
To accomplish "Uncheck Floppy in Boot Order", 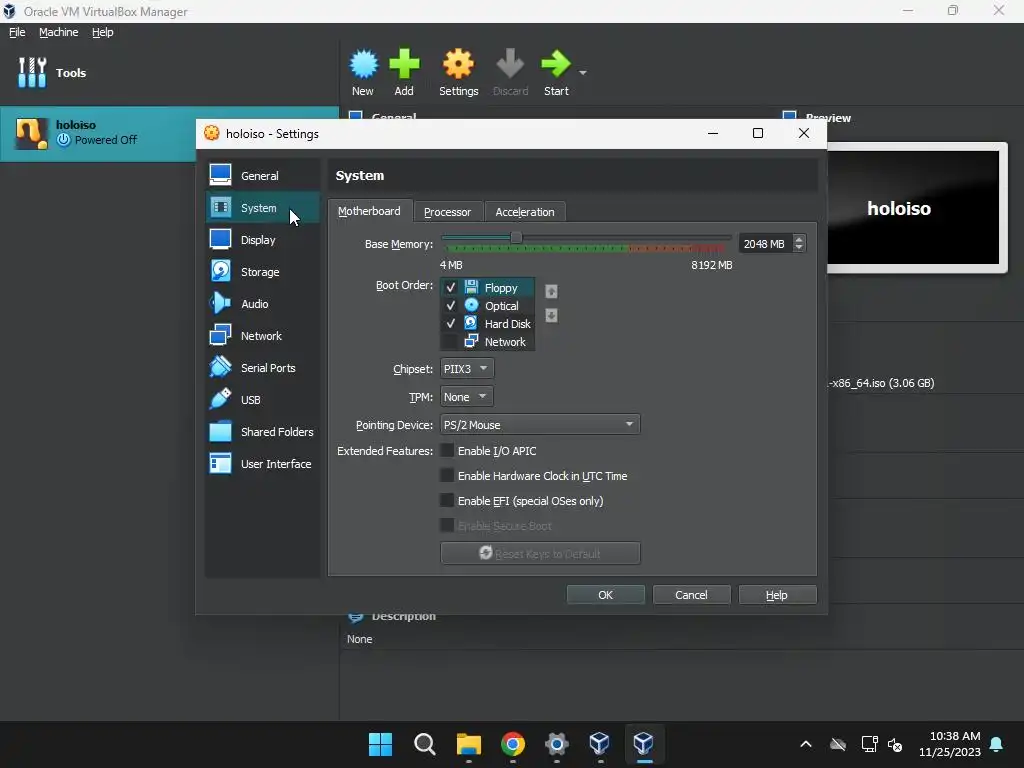I will pos(451,287).
